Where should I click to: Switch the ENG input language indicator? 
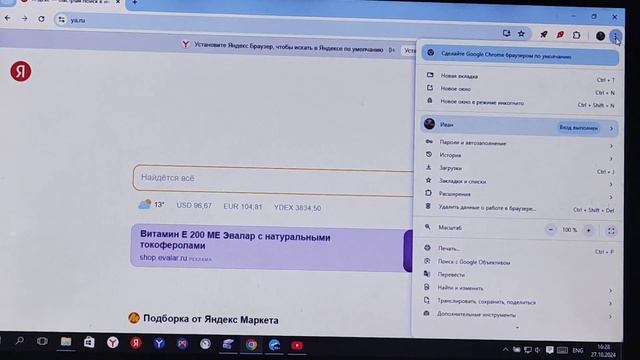tap(578, 351)
